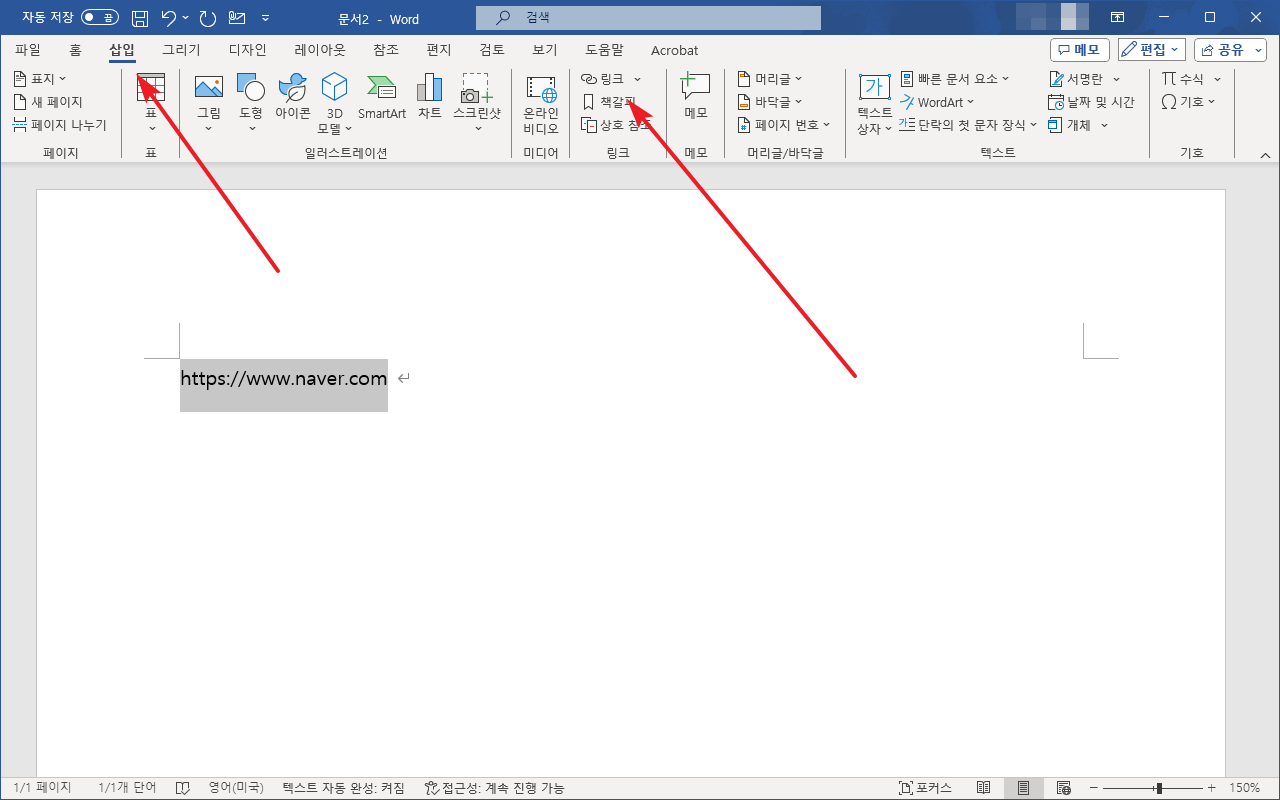Toggle the AutoSave switch
The height and width of the screenshot is (800, 1280).
pyautogui.click(x=98, y=18)
